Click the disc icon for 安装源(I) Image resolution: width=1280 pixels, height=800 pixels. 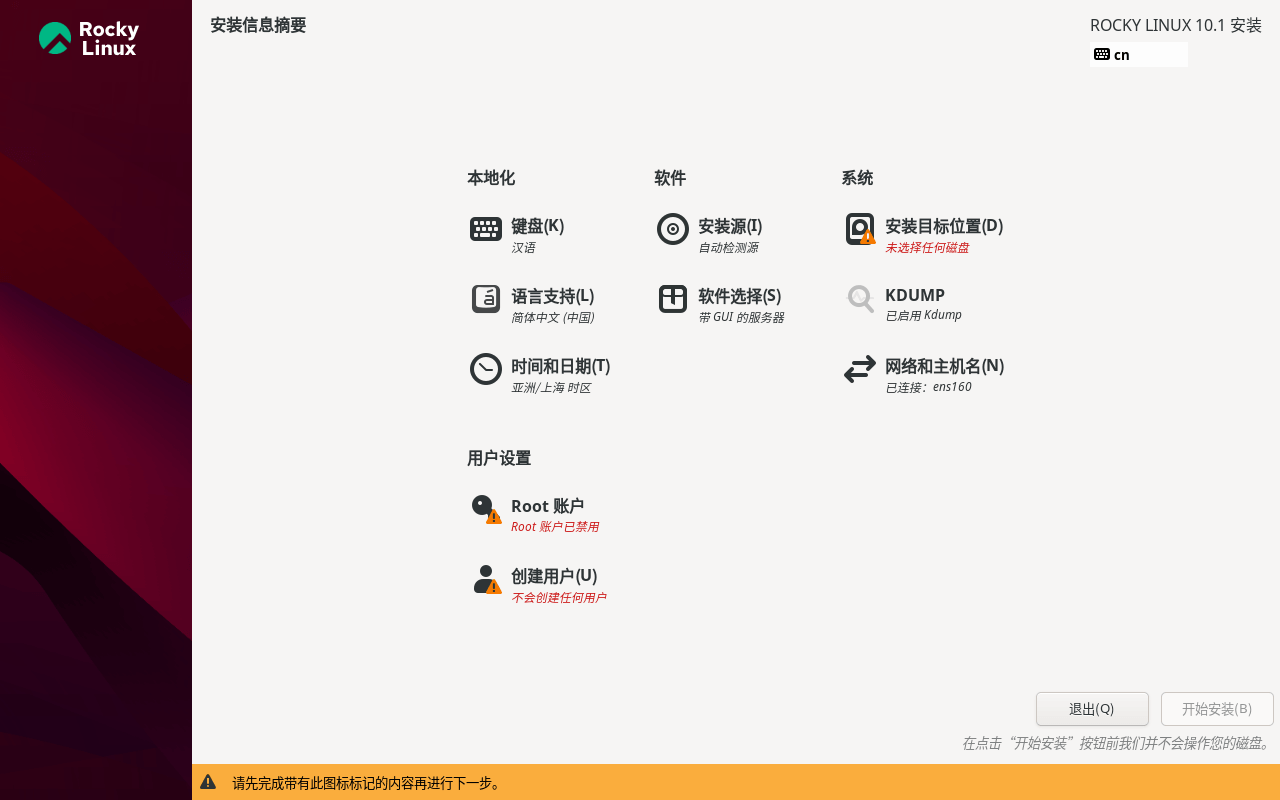(x=673, y=229)
